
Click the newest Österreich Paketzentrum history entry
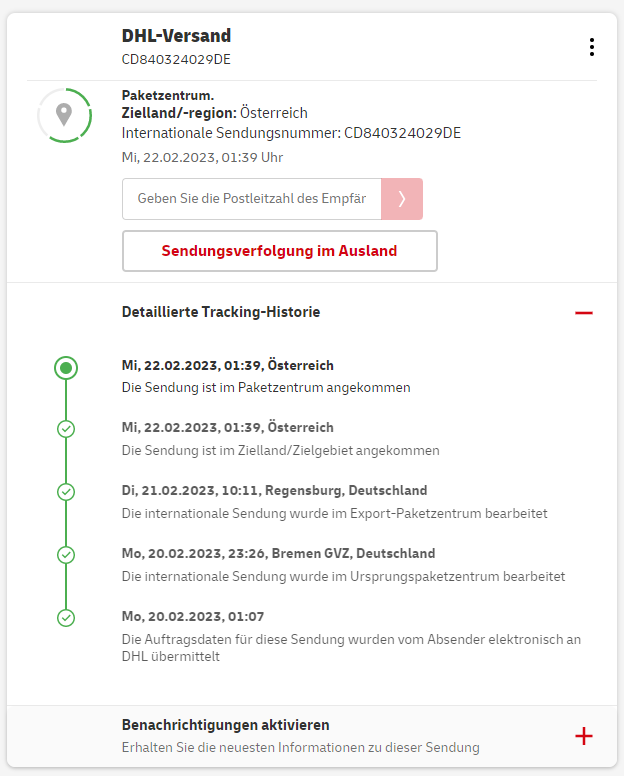point(228,366)
